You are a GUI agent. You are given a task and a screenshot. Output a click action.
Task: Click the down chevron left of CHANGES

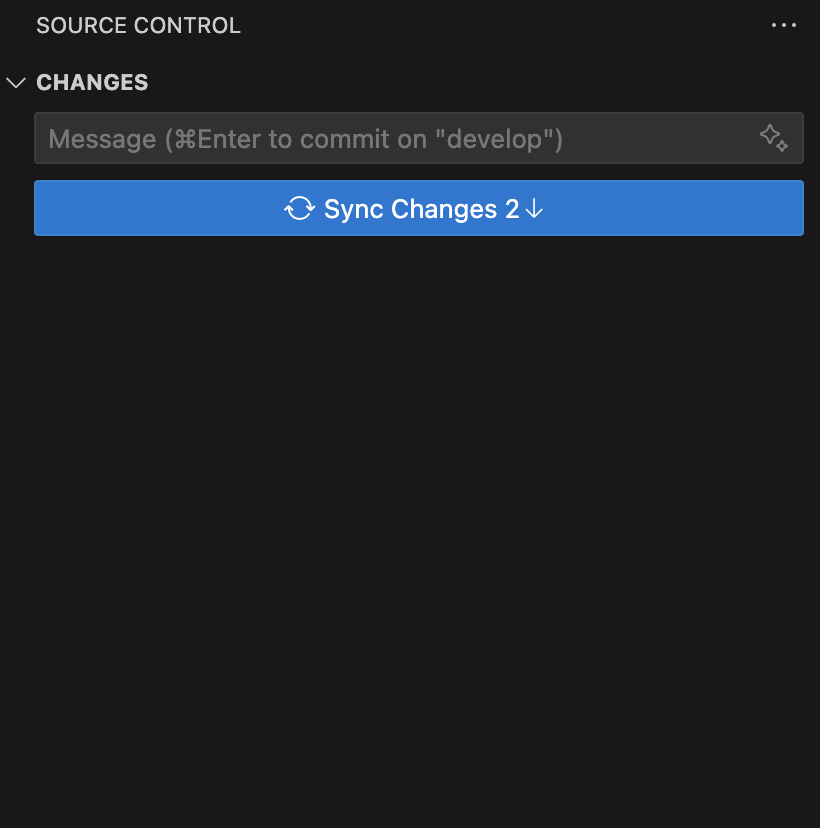click(x=16, y=83)
